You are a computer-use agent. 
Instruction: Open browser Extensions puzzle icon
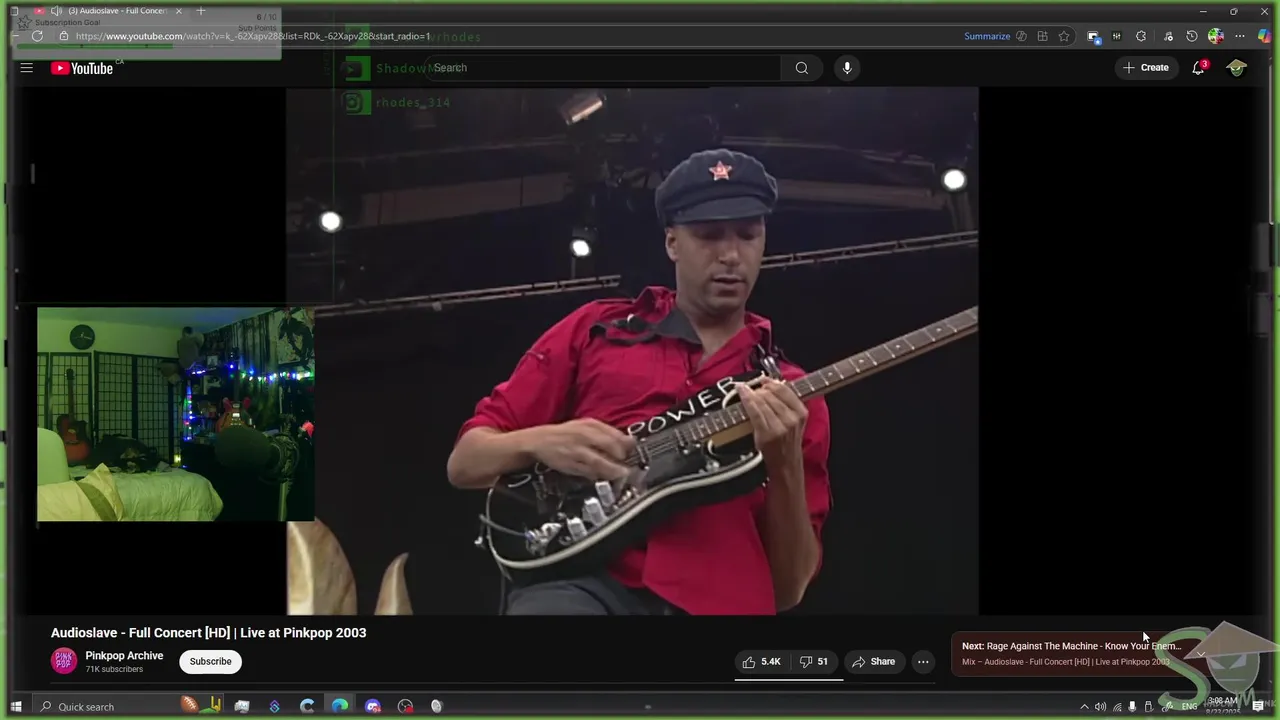[1141, 36]
